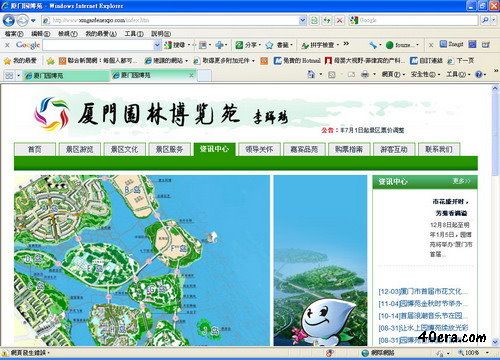Image resolution: width=500 pixels, height=360 pixels.
Task: Click the 書籤 star button
Action: point(279,45)
